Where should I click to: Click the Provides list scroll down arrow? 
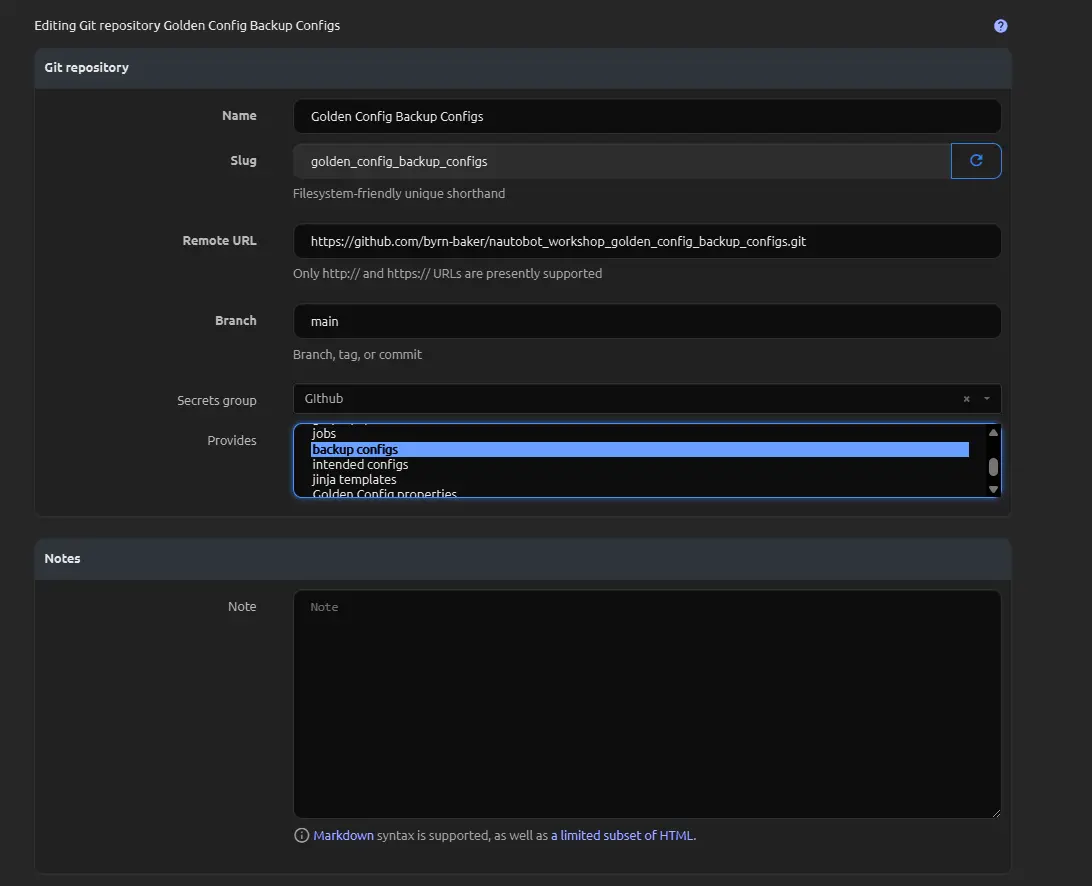pyautogui.click(x=993, y=488)
